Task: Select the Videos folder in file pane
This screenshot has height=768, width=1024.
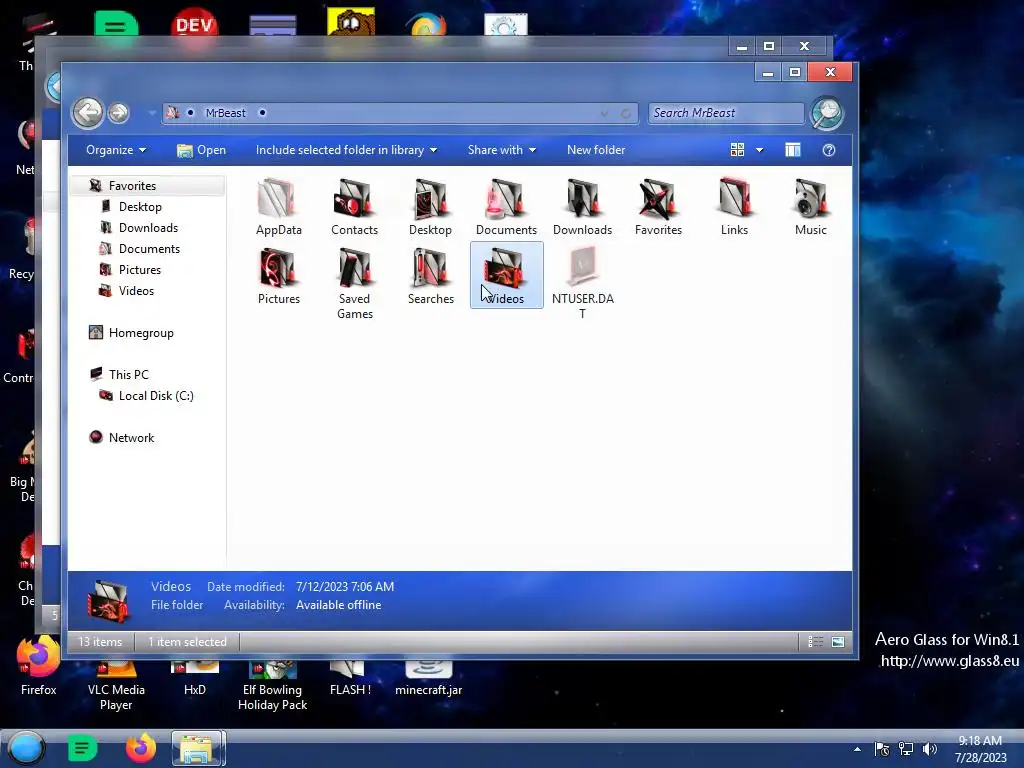Action: coord(506,275)
